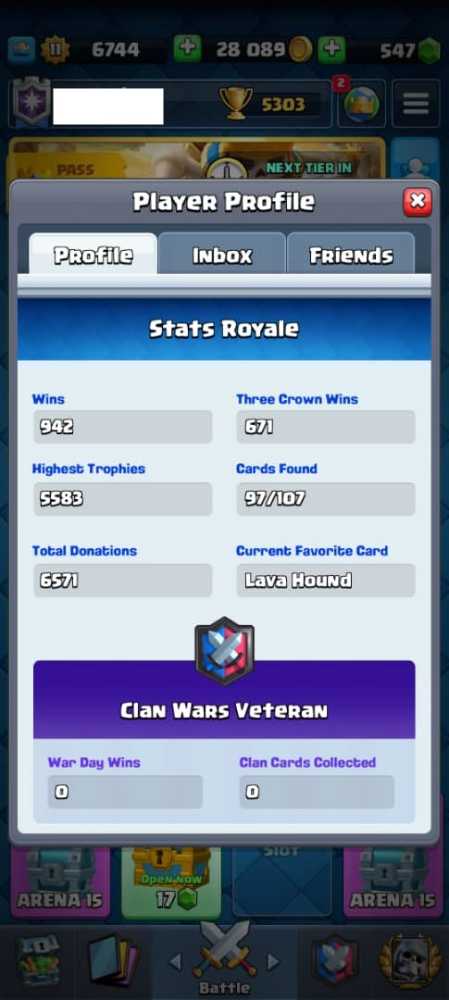Tap the green plus next to gold

click(x=187, y=49)
